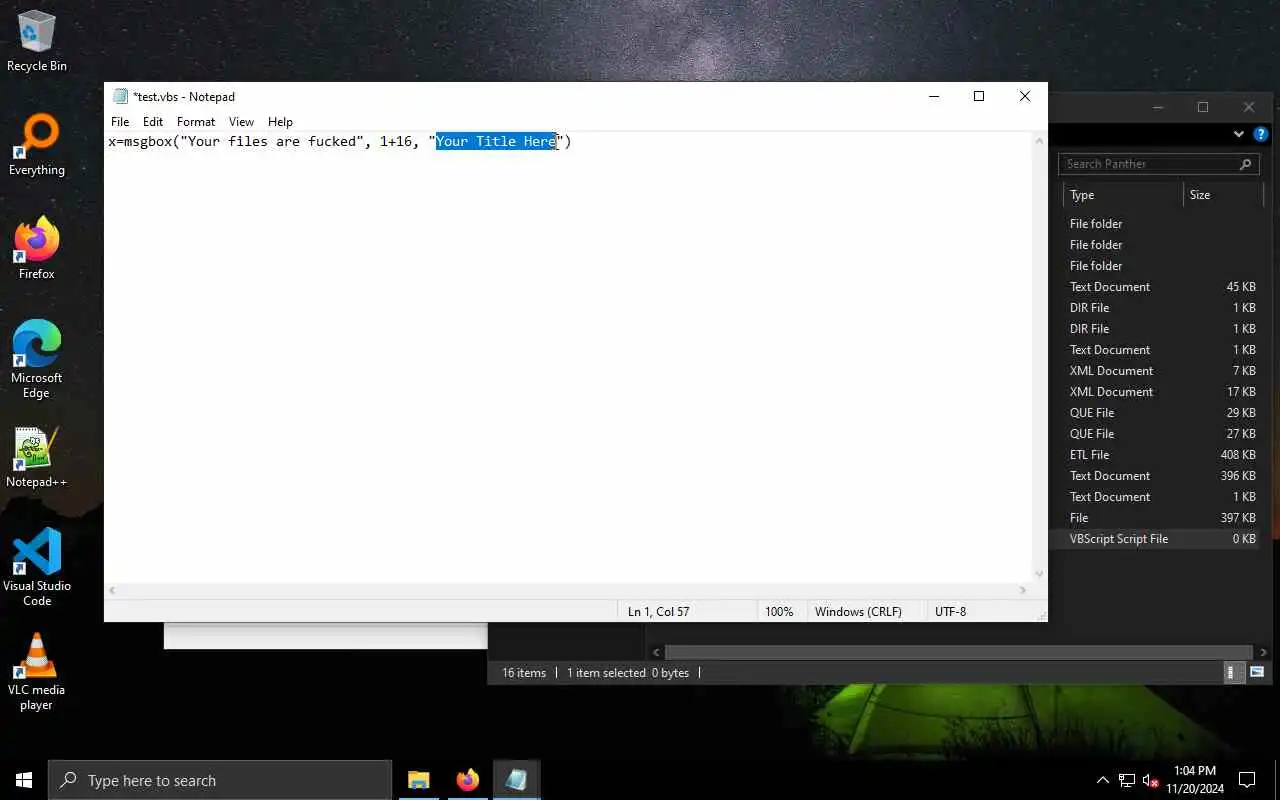Select the Visual Studio Code desktop shortcut

tap(37, 568)
